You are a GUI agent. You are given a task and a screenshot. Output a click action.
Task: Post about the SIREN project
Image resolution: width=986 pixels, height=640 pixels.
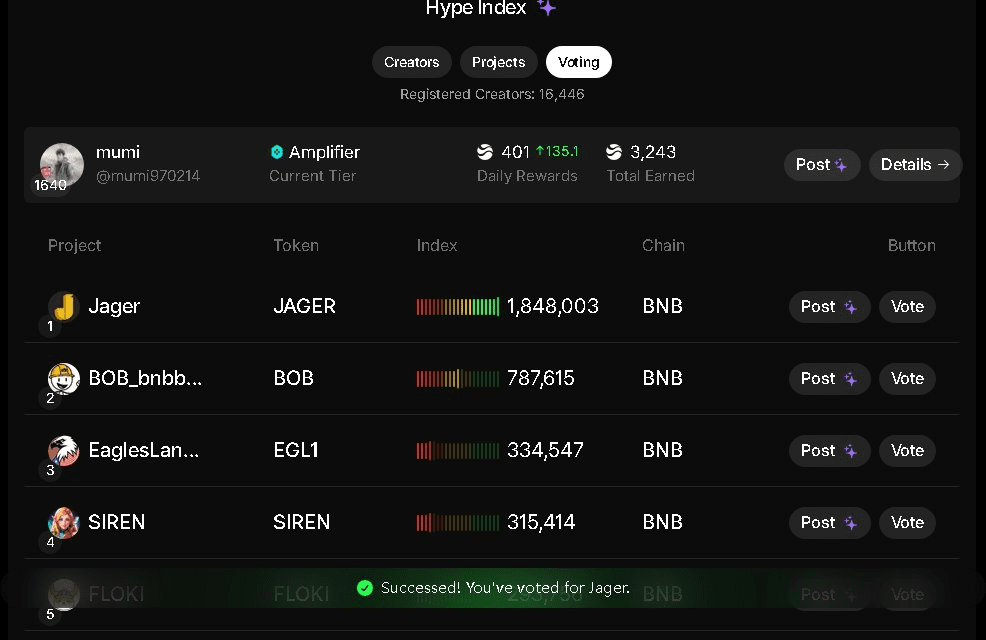pos(829,523)
